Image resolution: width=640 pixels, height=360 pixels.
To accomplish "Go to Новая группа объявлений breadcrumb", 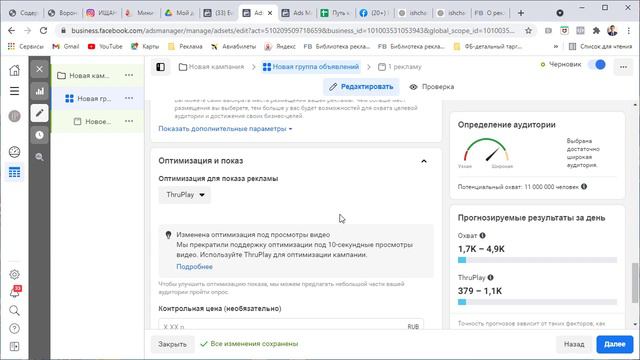I will point(311,67).
